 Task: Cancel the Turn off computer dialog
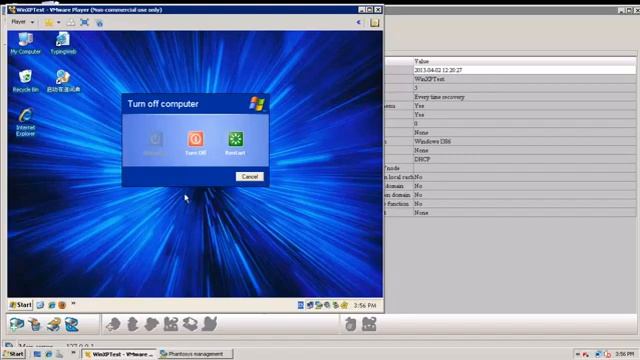250,176
